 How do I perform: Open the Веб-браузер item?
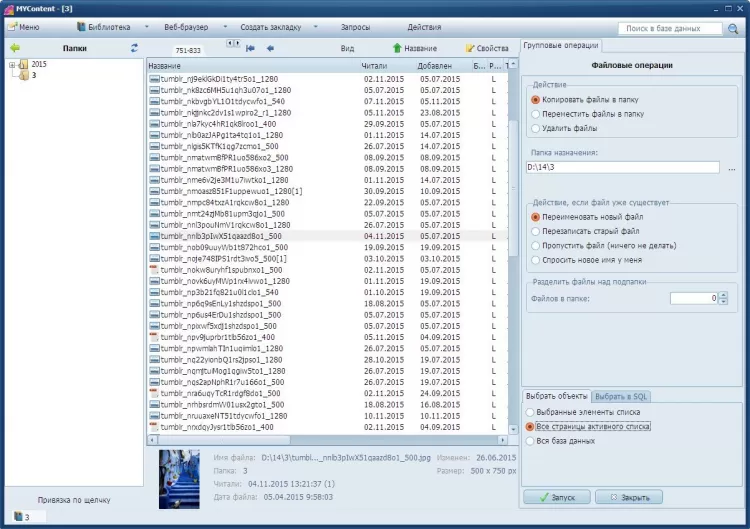click(x=186, y=27)
